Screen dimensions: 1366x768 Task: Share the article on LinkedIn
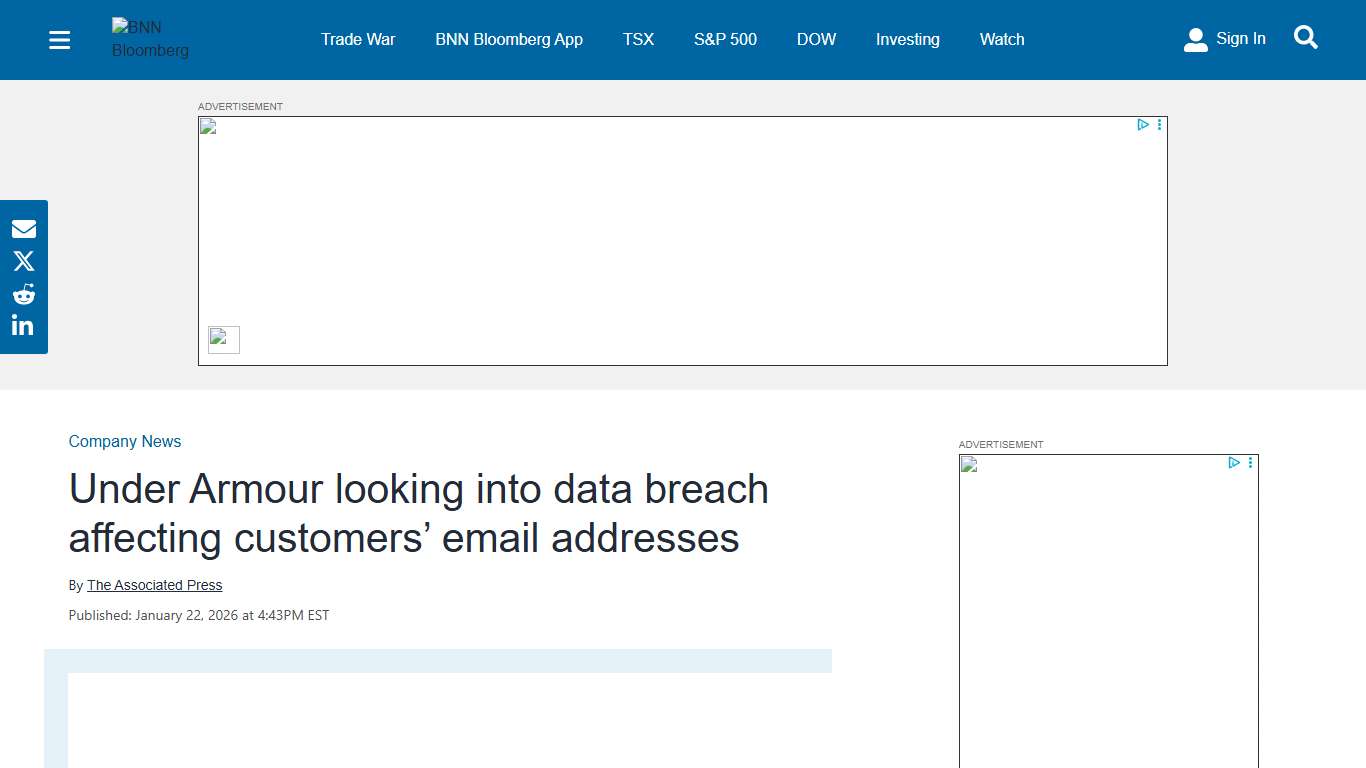click(x=23, y=324)
